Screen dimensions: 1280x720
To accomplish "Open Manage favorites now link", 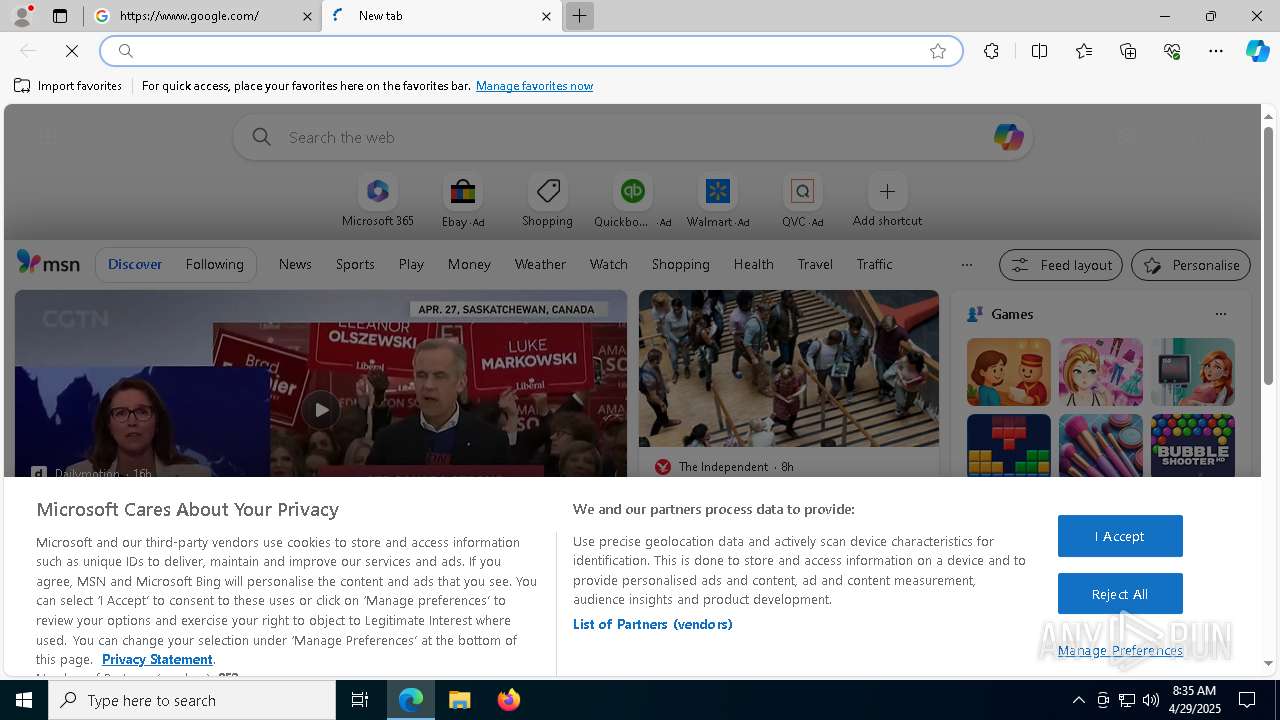I will 534,86.
